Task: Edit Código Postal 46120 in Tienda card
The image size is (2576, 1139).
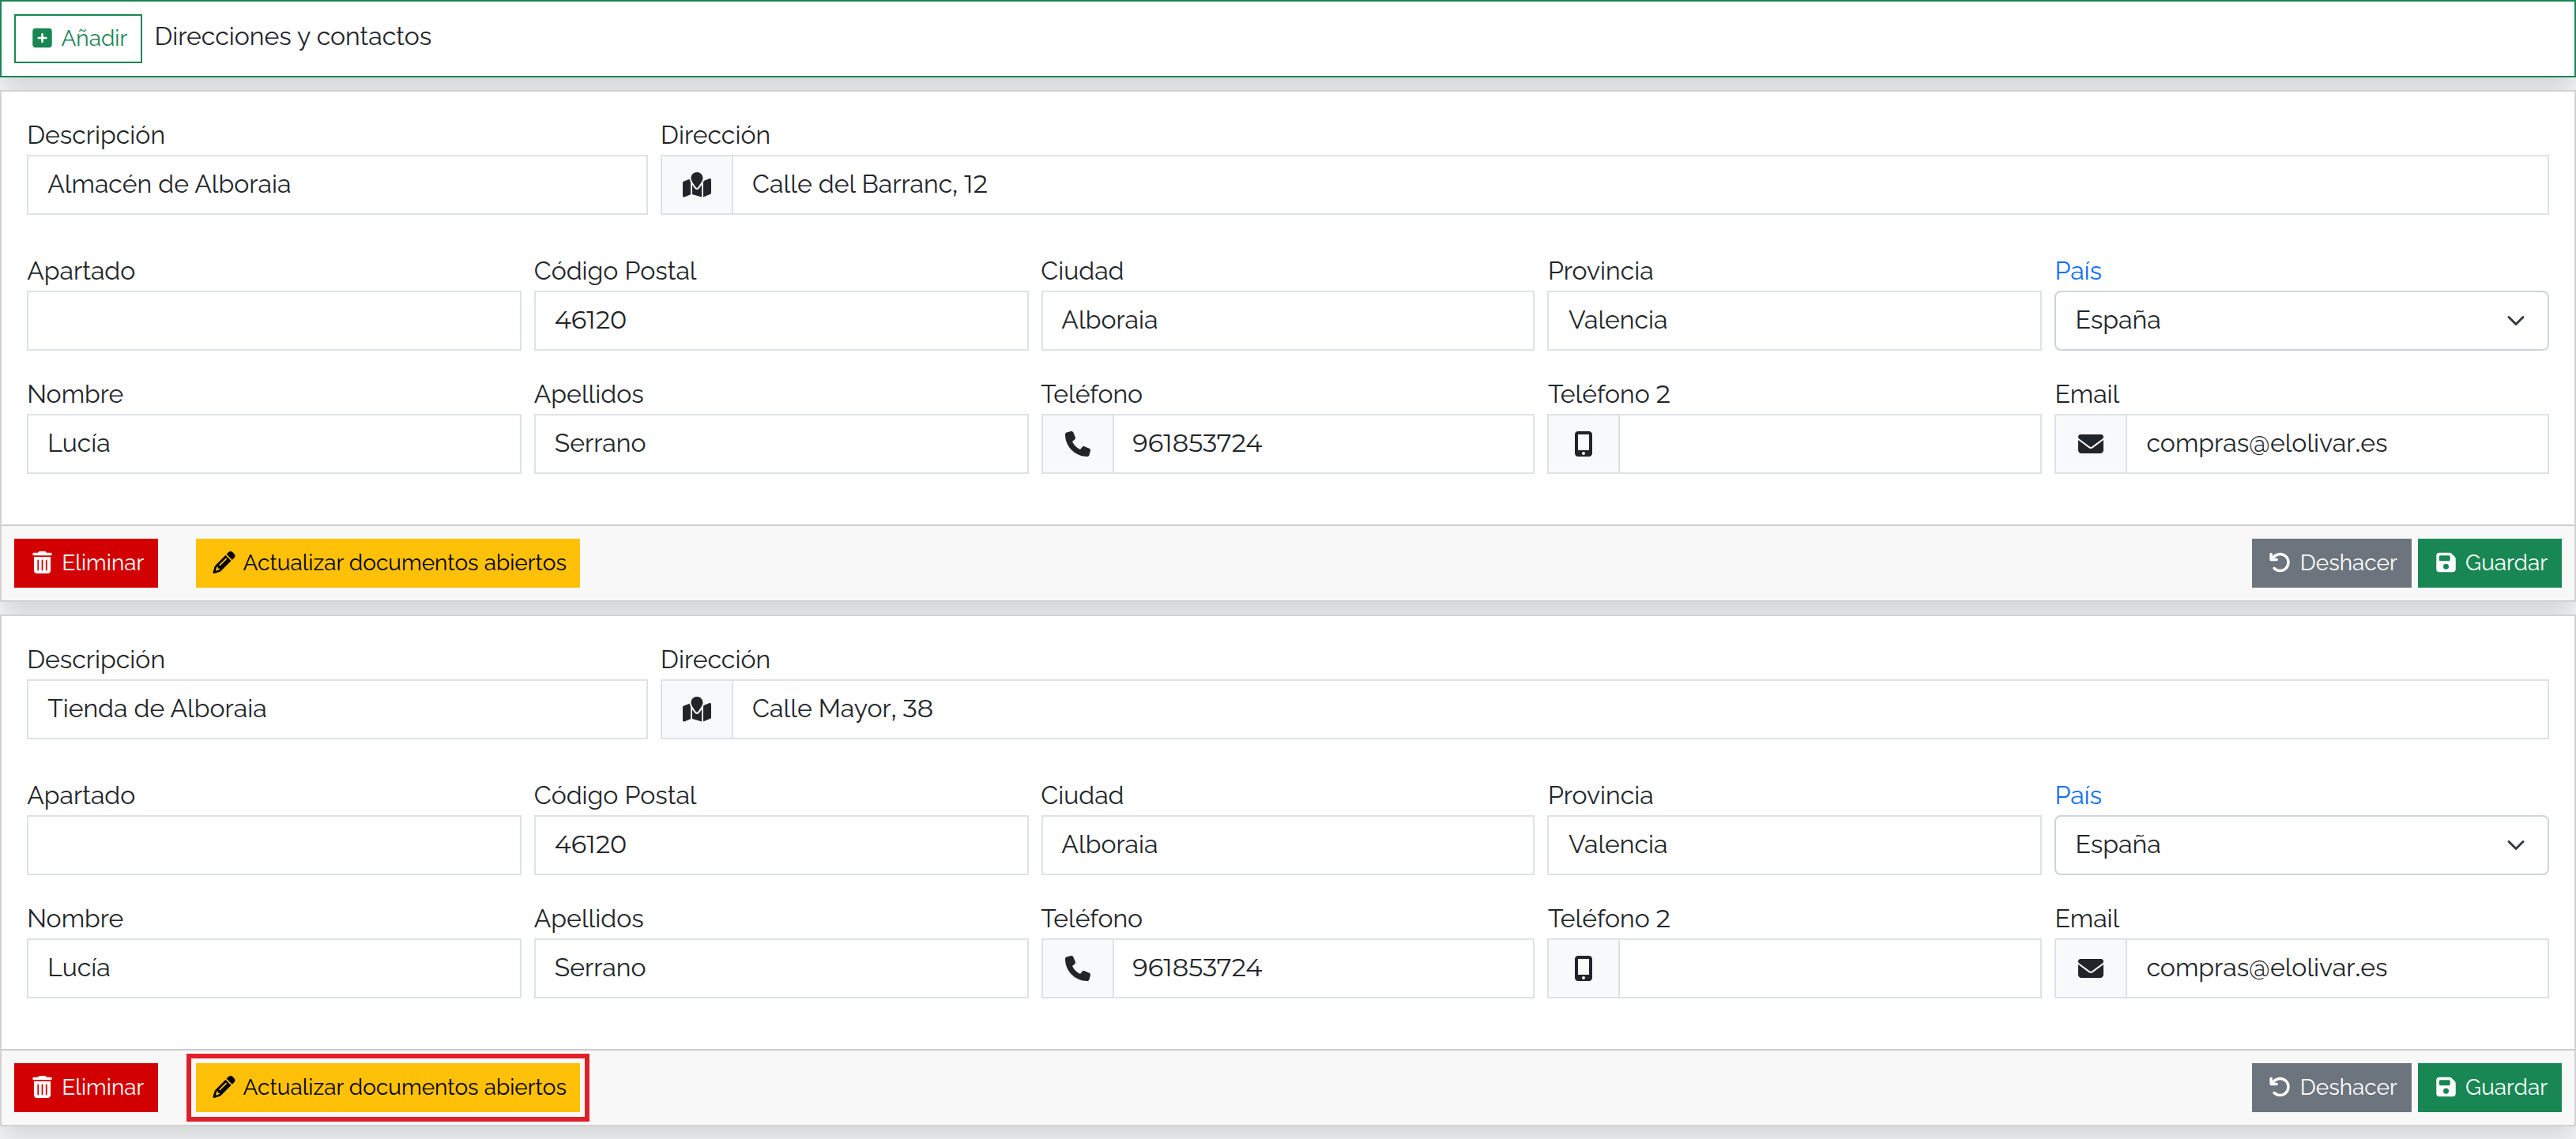Action: (781, 845)
